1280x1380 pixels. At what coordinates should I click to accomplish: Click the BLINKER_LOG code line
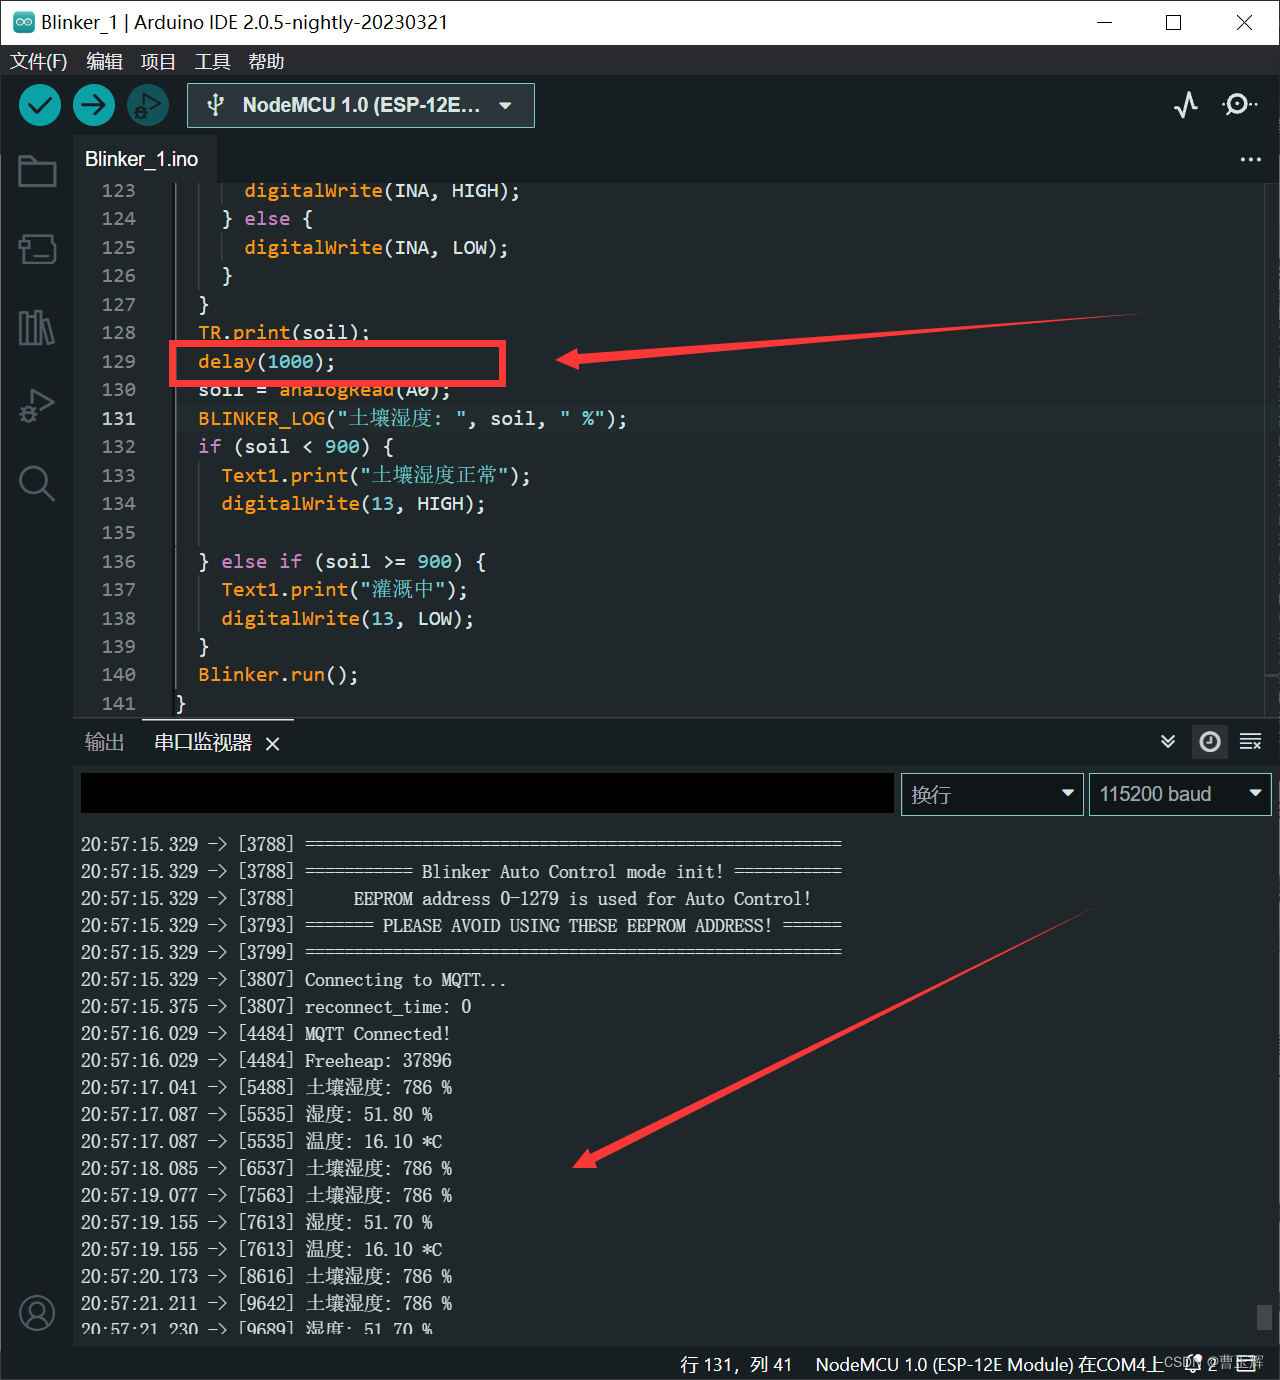click(x=412, y=418)
